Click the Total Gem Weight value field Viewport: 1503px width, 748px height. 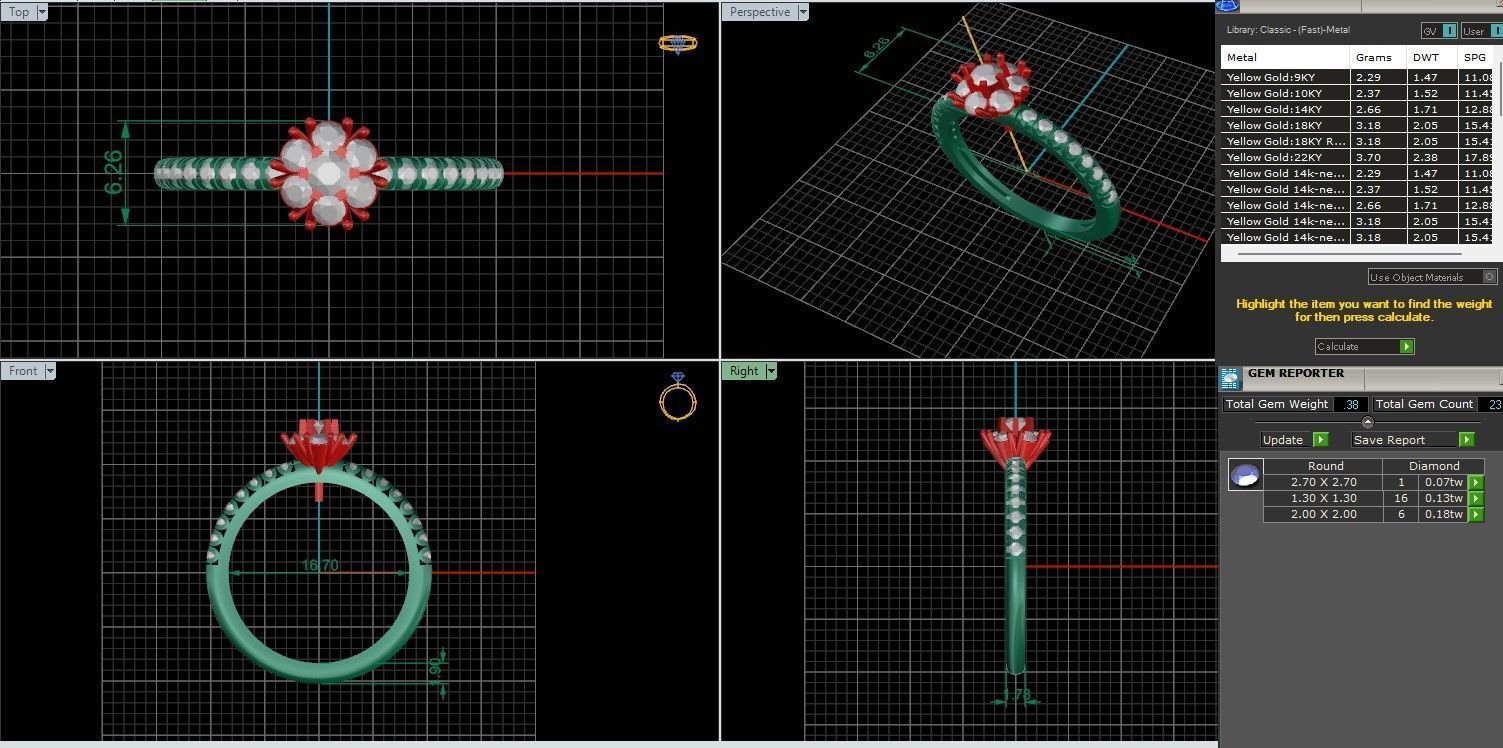(x=1351, y=404)
